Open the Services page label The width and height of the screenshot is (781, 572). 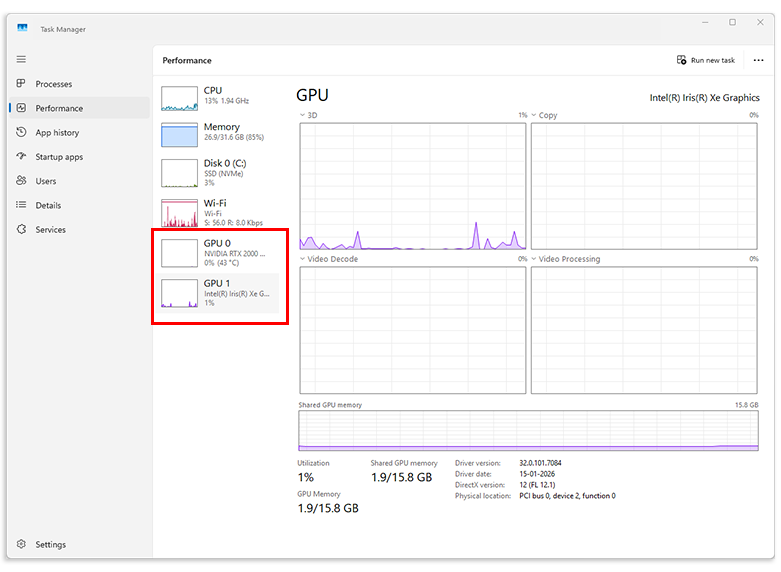[x=50, y=230]
